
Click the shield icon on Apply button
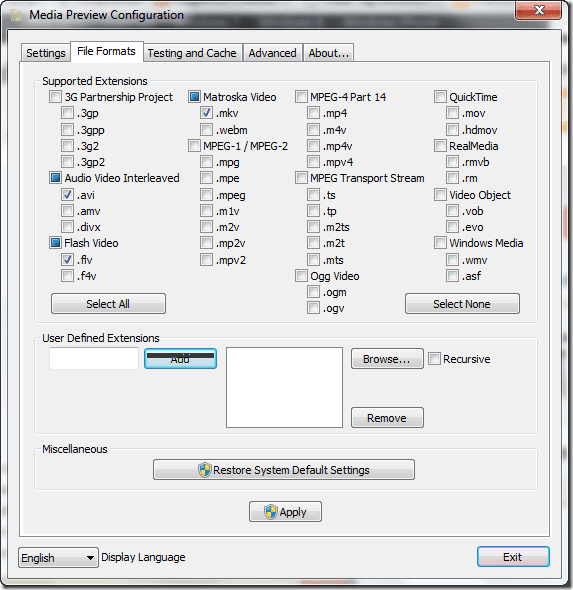[271, 512]
